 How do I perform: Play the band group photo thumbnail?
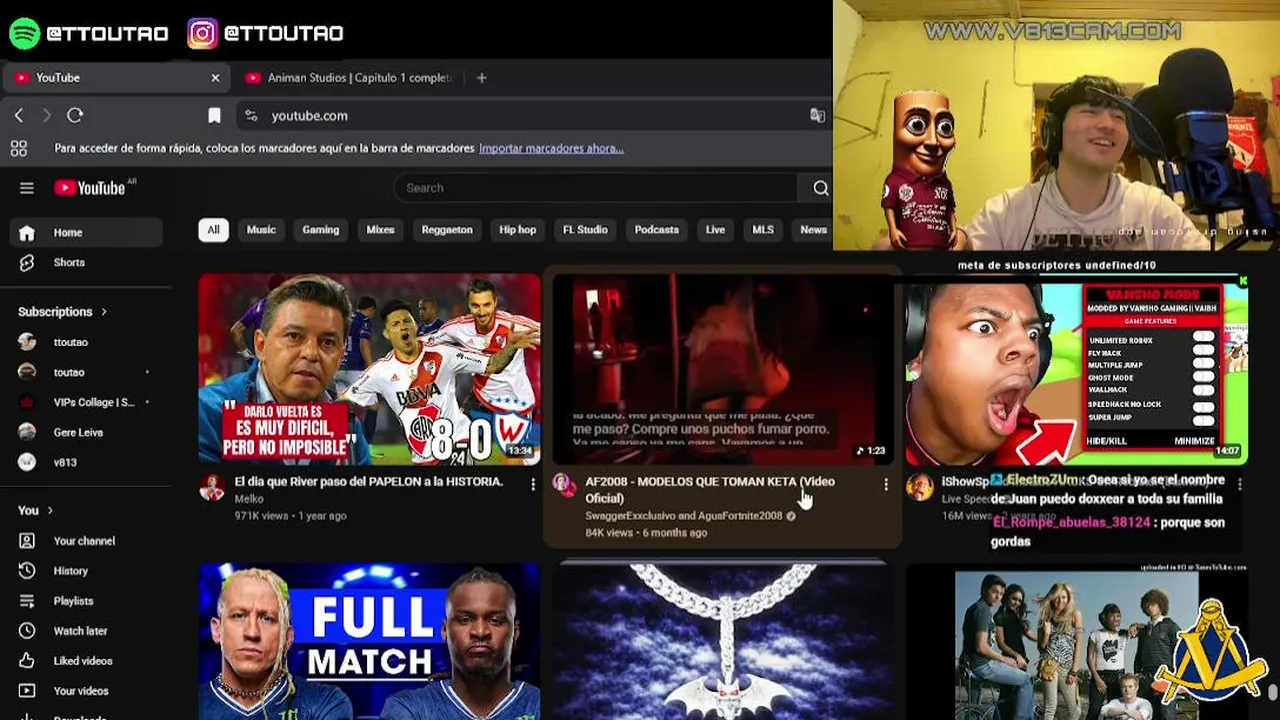point(1077,642)
